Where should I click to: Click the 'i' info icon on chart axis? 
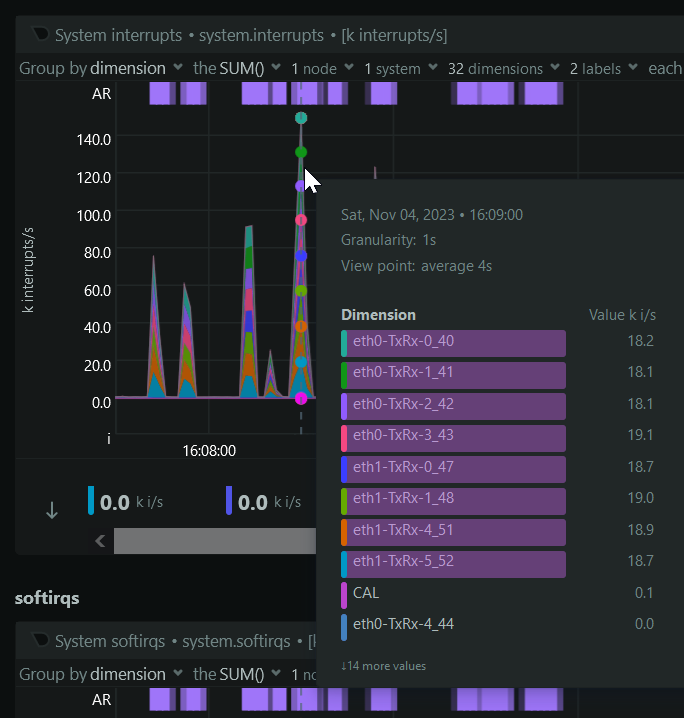click(x=109, y=439)
